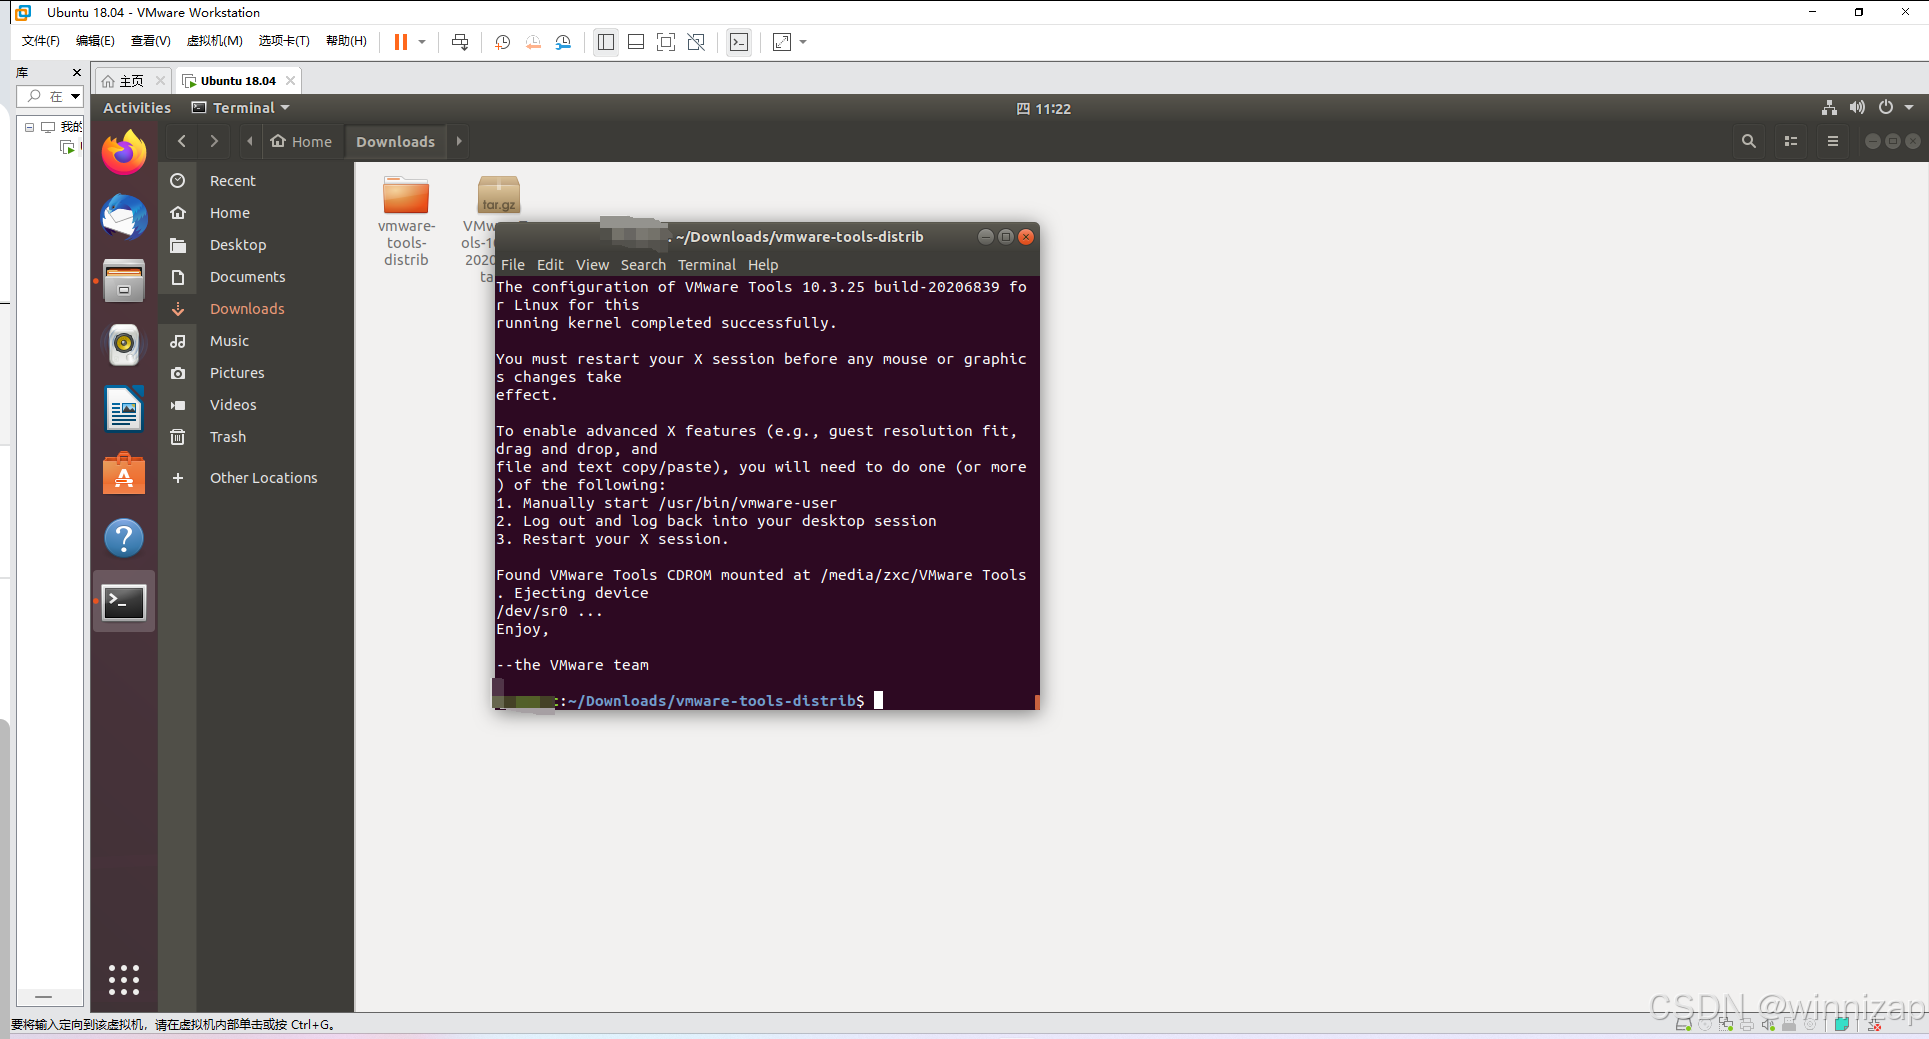Open the 虚拟机(M) menu
1929x1039 pixels.
tap(215, 41)
